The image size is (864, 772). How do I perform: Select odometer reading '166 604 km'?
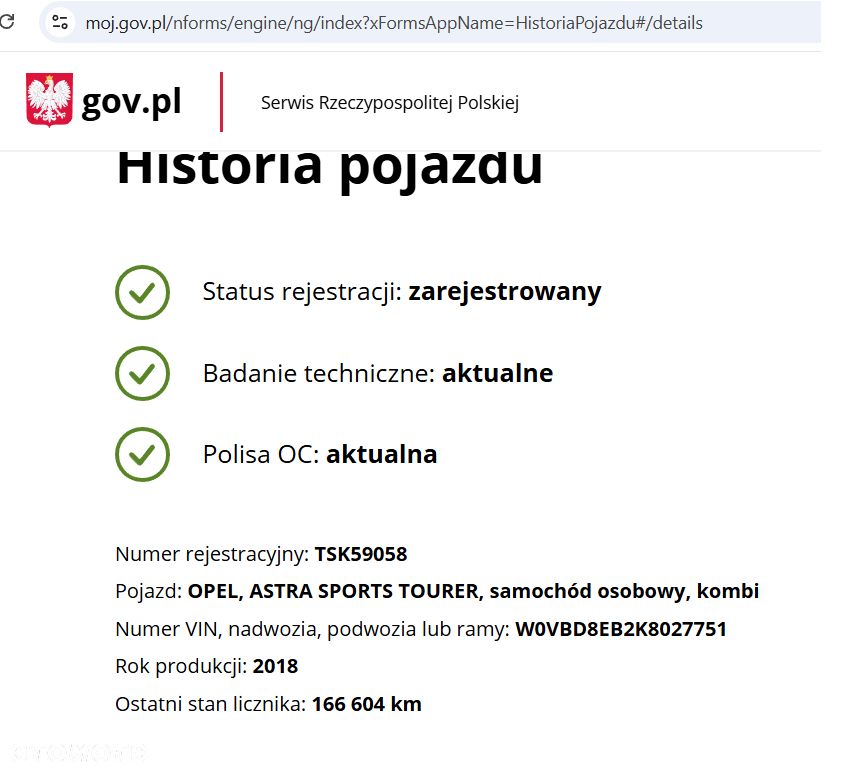point(367,704)
